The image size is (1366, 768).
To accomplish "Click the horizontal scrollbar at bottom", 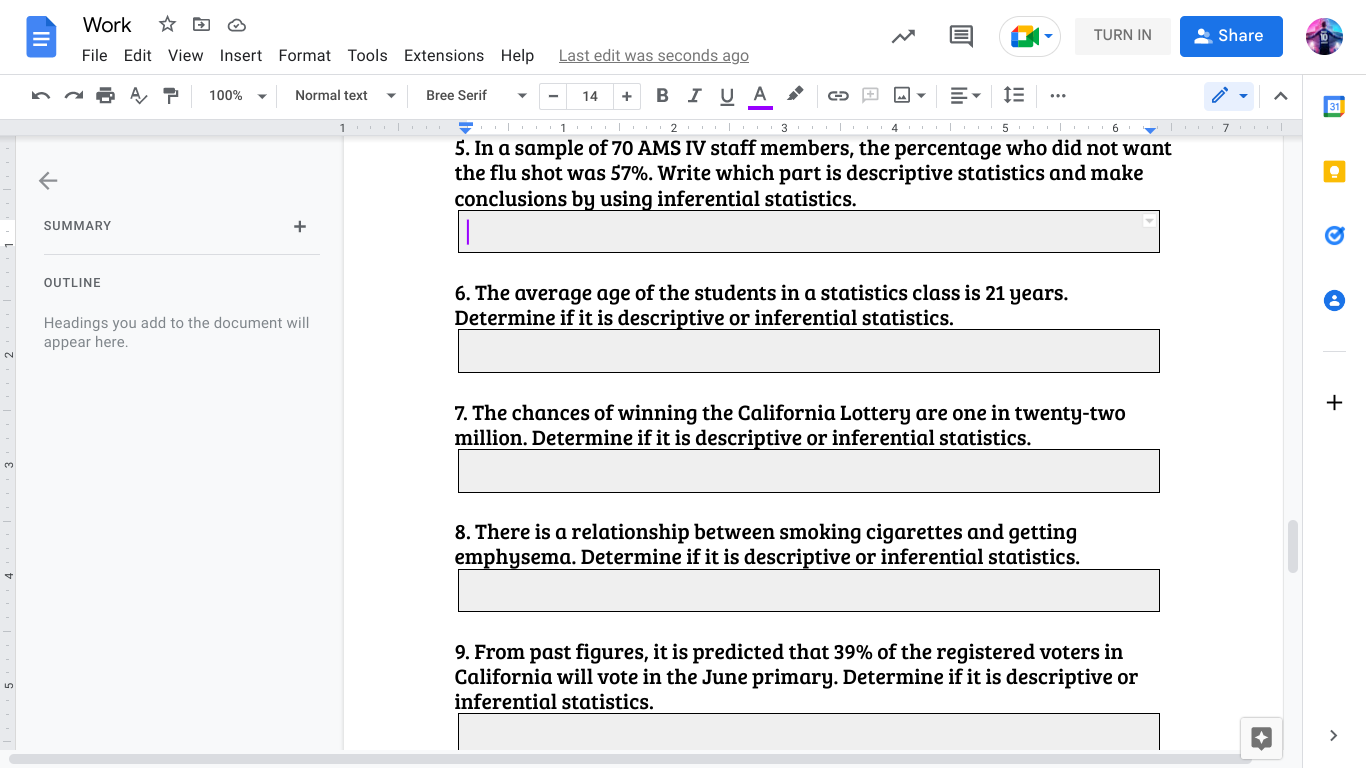I will coord(628,760).
